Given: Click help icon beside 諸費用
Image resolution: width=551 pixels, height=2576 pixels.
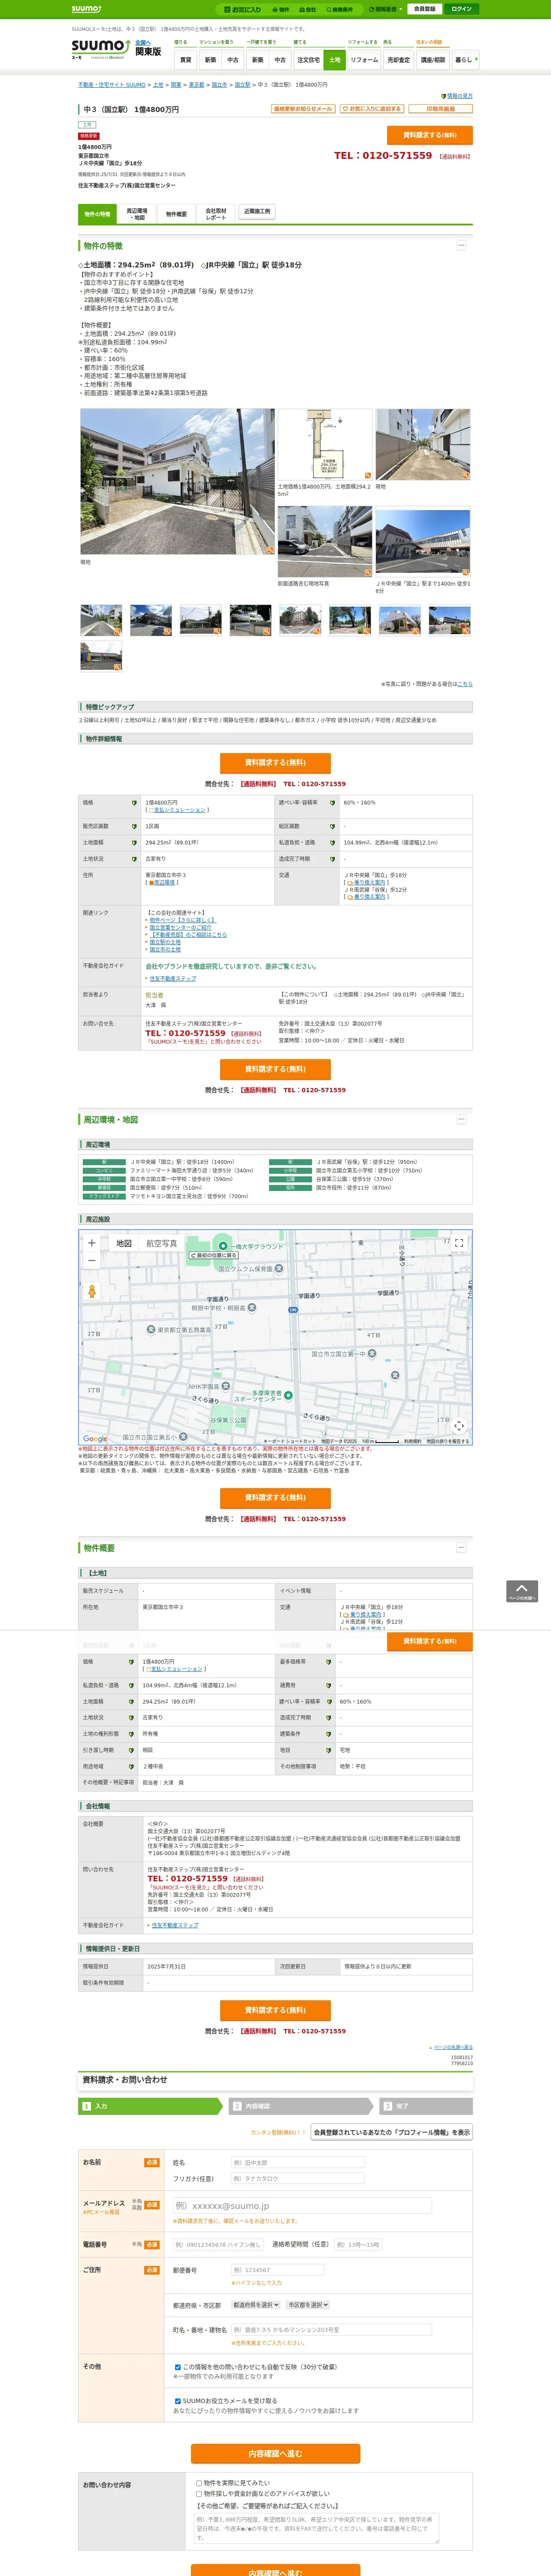Looking at the screenshot, I should 329,1685.
